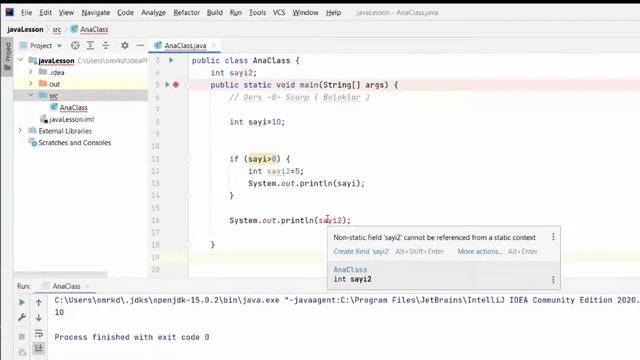Click More actions link in tooltip
Image resolution: width=640 pixels, height=360 pixels.
pos(480,251)
